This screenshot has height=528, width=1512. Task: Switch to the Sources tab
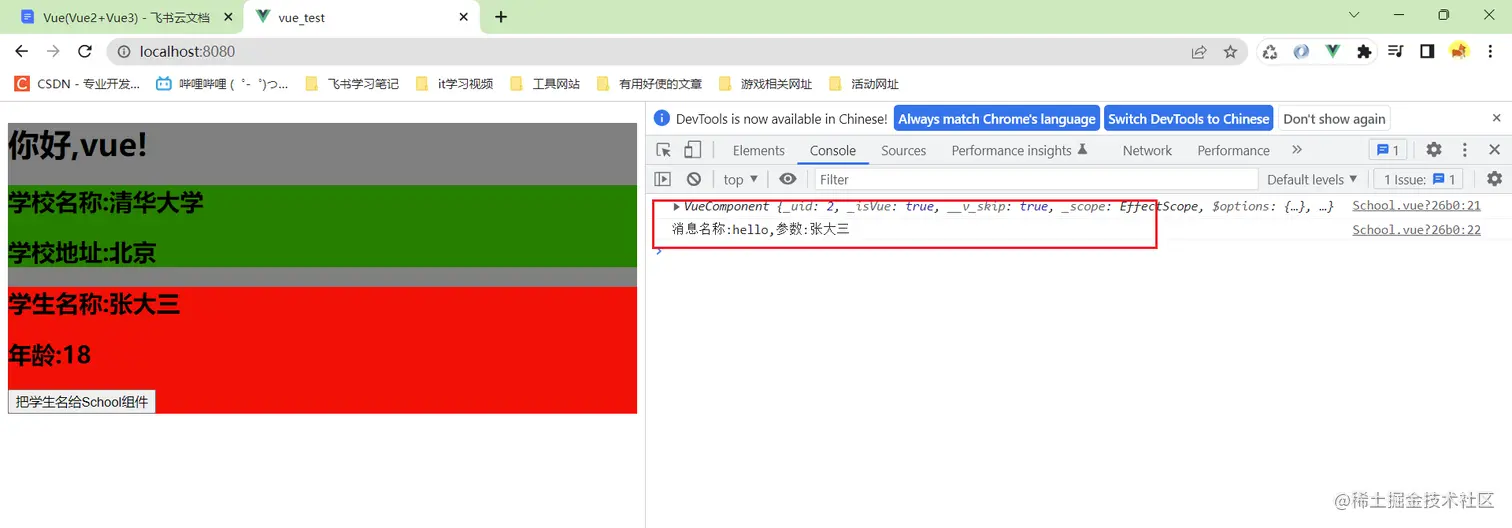904,150
